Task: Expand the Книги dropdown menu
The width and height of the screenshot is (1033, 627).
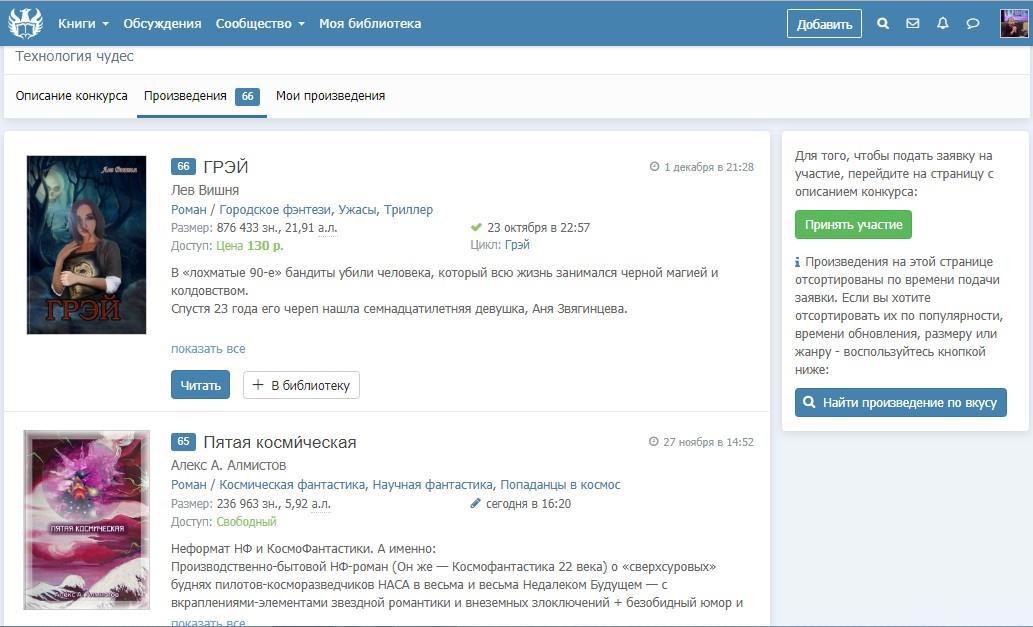Action: (83, 24)
